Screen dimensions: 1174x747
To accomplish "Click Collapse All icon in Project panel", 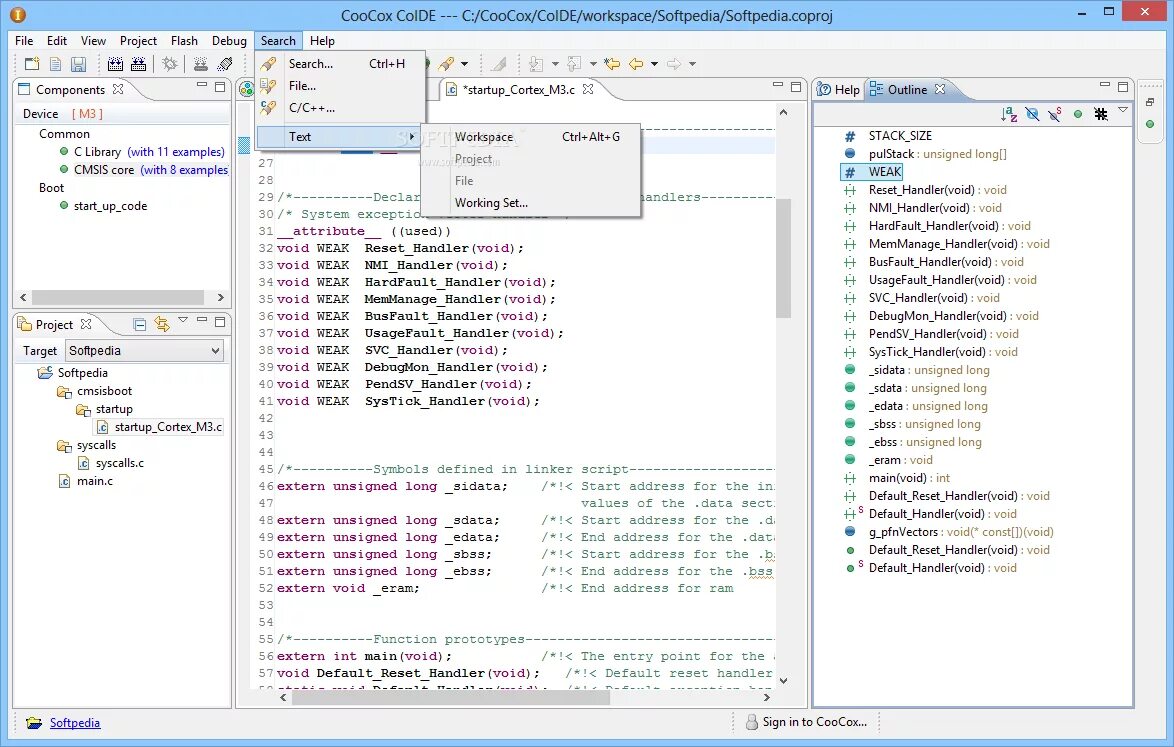I will [139, 324].
